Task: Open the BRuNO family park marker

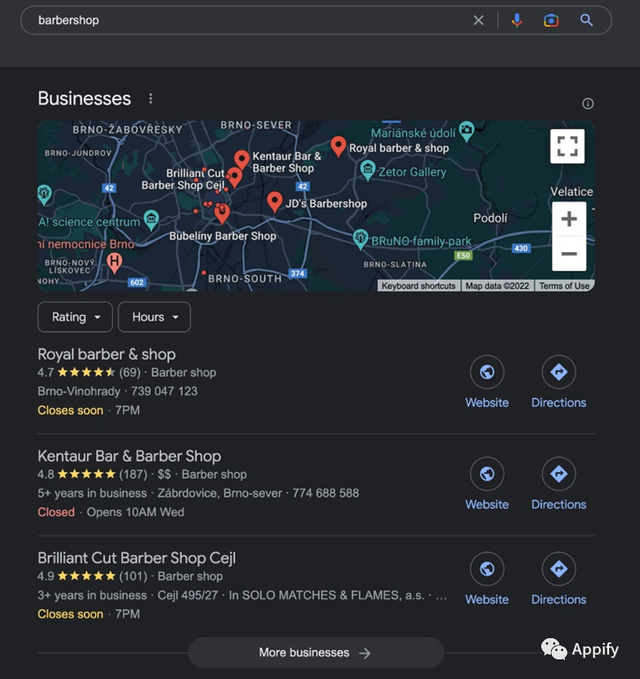Action: [360, 239]
